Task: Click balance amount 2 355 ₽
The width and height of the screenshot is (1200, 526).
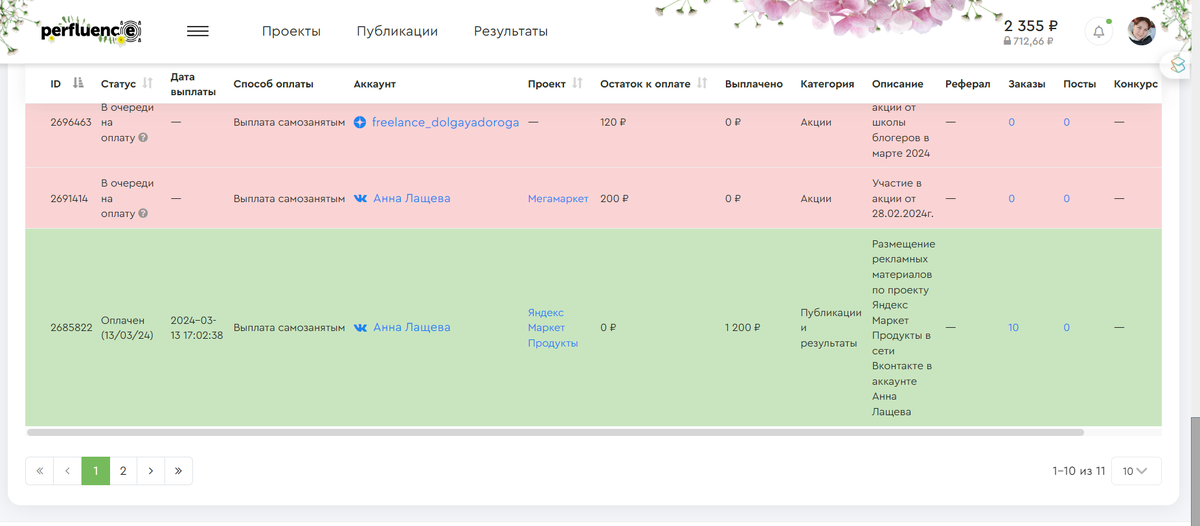Action: [x=1031, y=25]
